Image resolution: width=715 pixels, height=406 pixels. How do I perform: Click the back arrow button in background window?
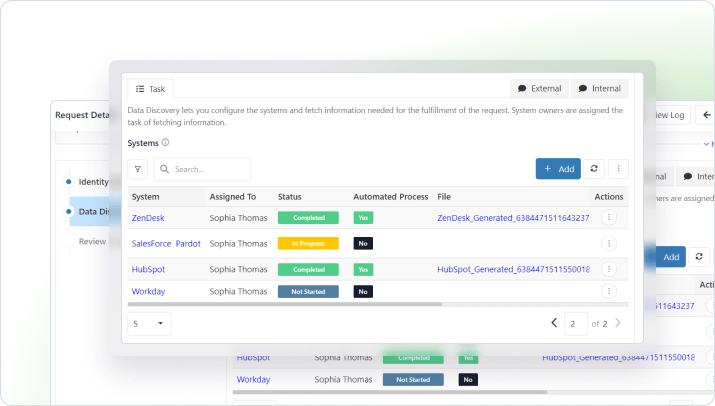tap(705, 115)
